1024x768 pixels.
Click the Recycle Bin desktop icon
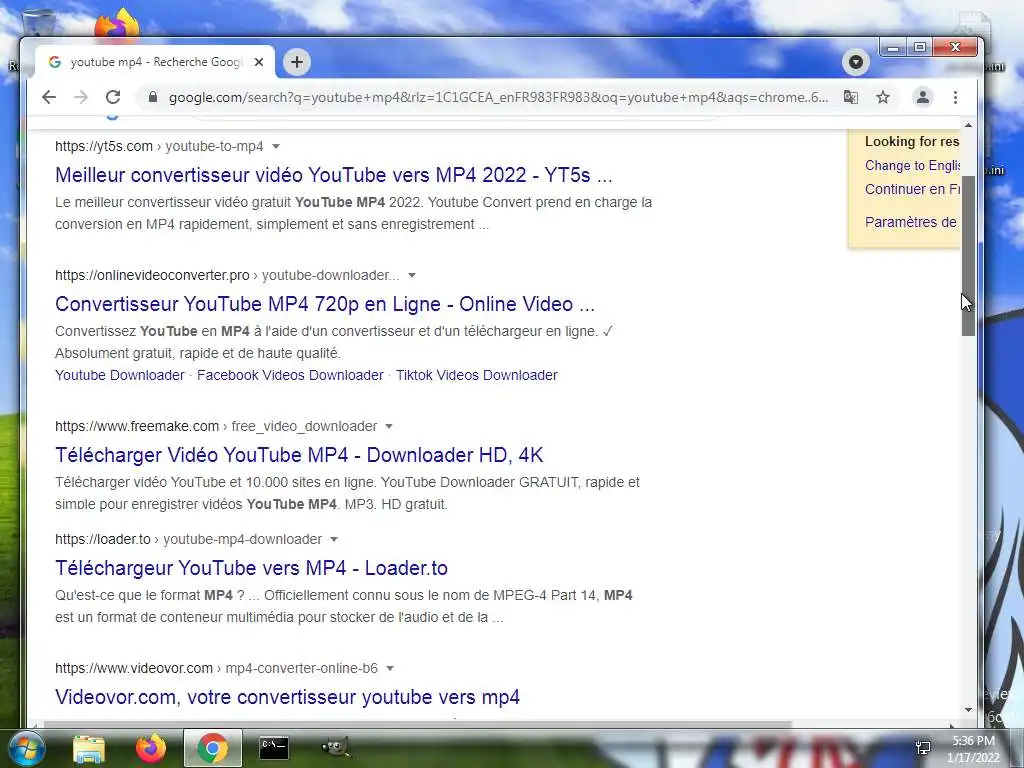coord(37,24)
